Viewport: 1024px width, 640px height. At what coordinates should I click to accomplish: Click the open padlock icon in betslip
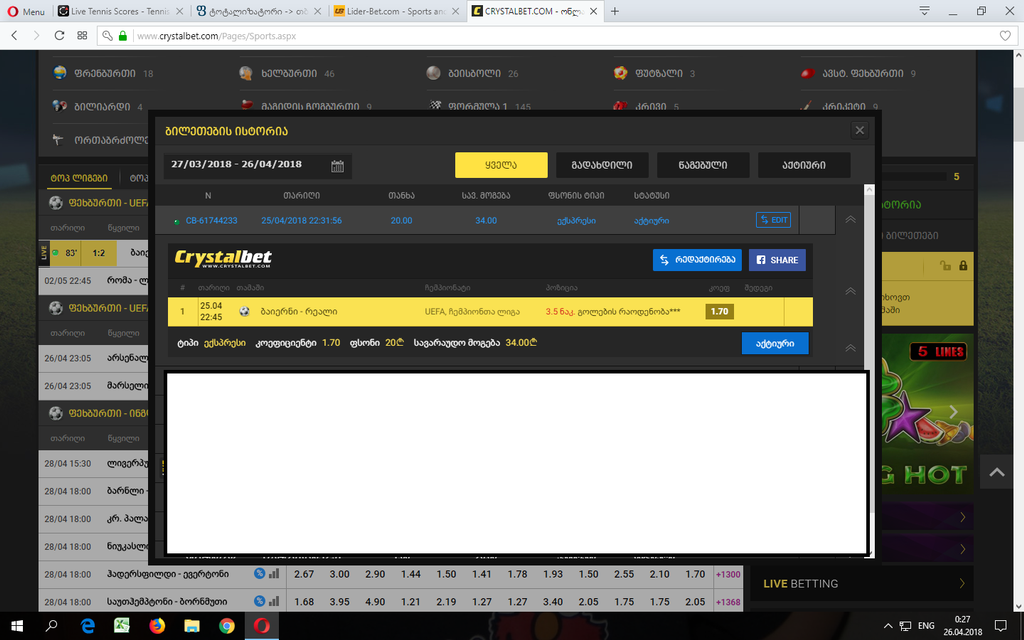[x=945, y=265]
